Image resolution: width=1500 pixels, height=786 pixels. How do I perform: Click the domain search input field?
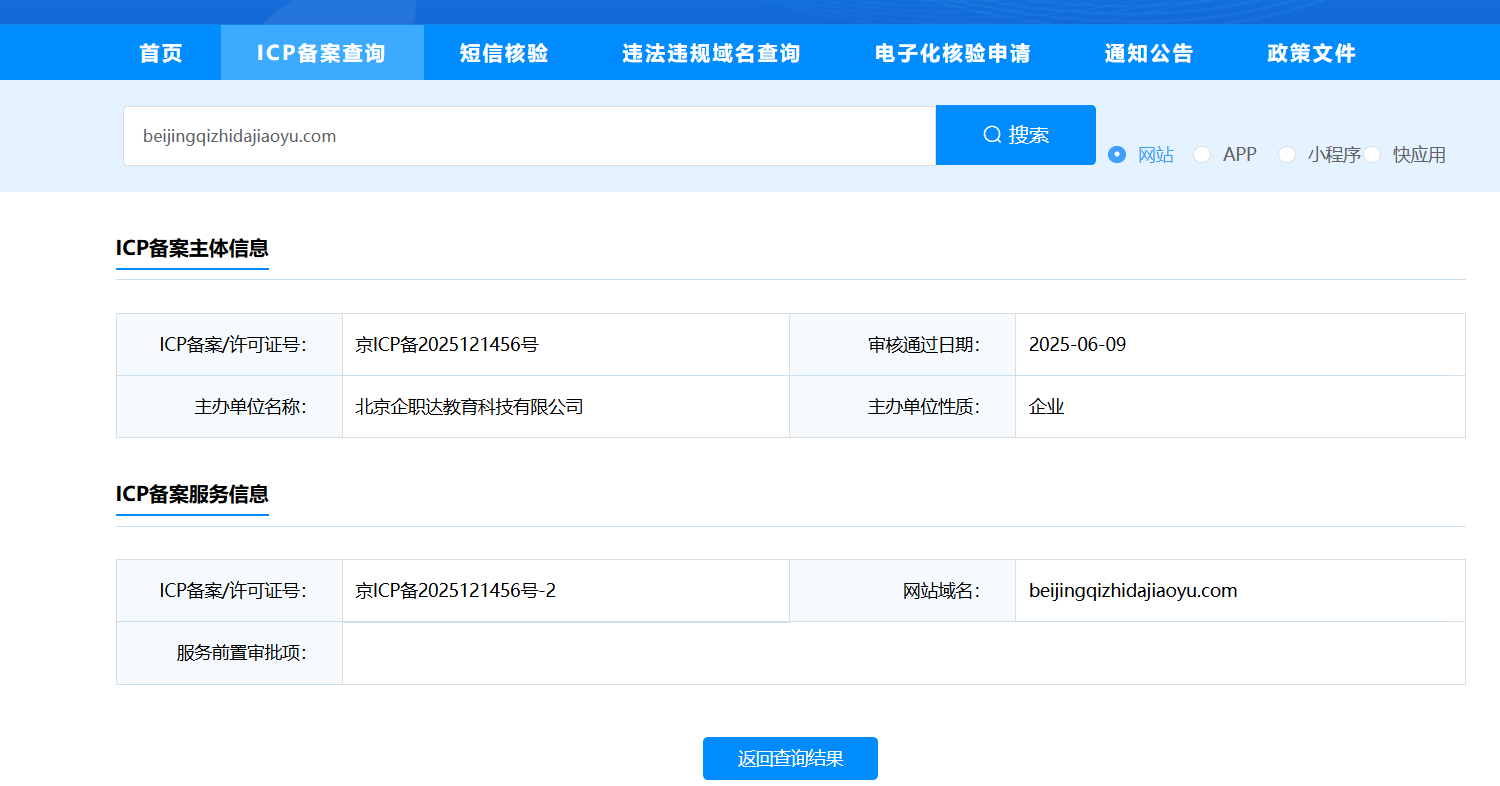529,136
